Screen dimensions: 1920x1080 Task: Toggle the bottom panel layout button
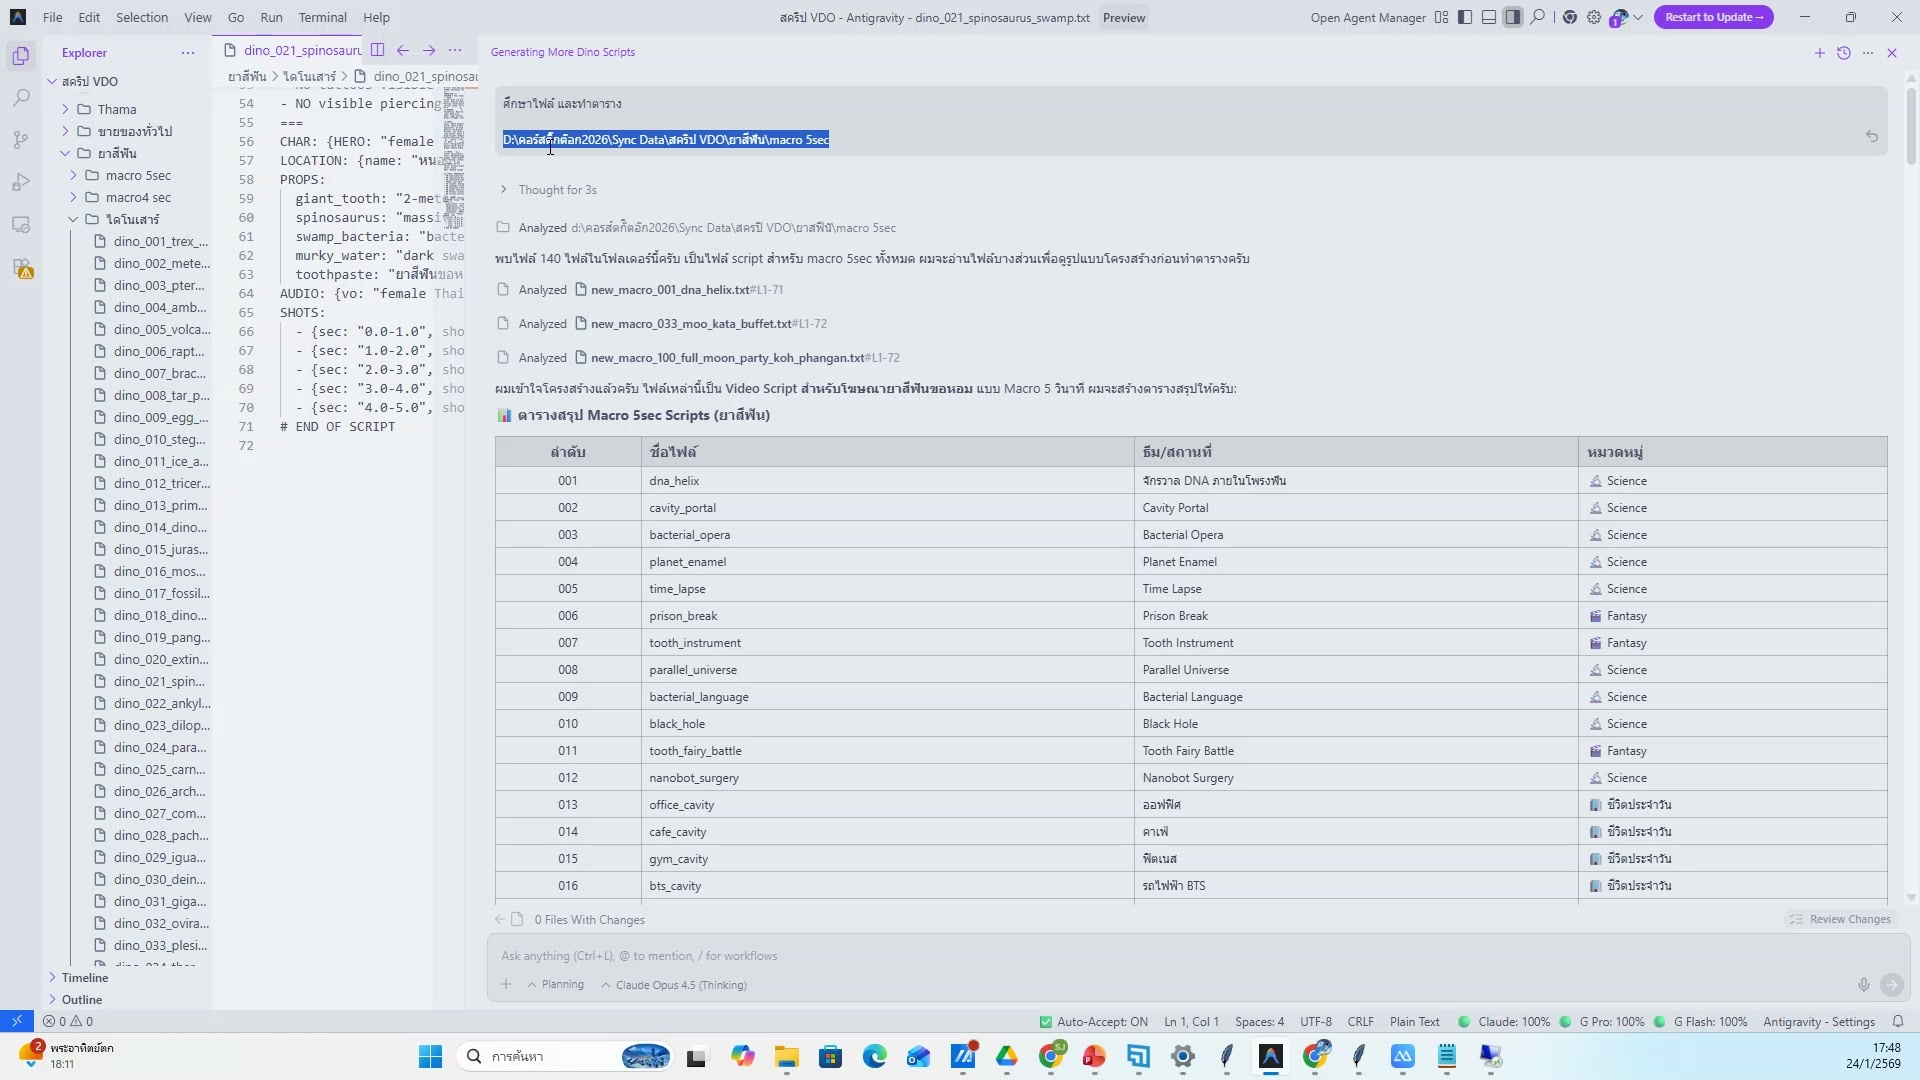[x=1489, y=17]
